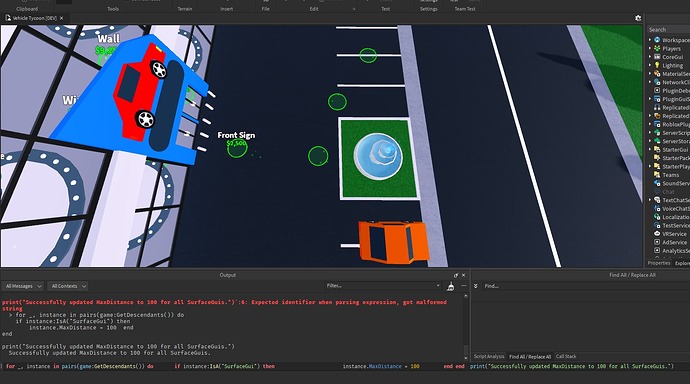Select the RobloxPluginGuiService icon in Explorer
Screen dimensions: 690x384
[657, 124]
